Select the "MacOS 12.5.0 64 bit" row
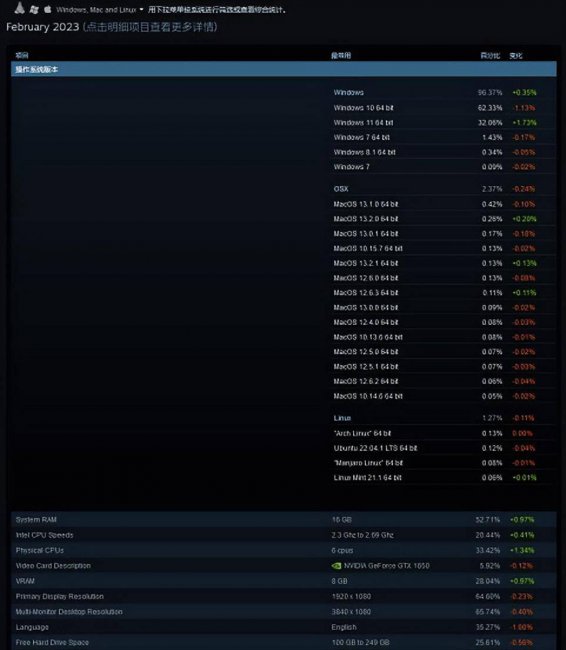 tap(444, 352)
